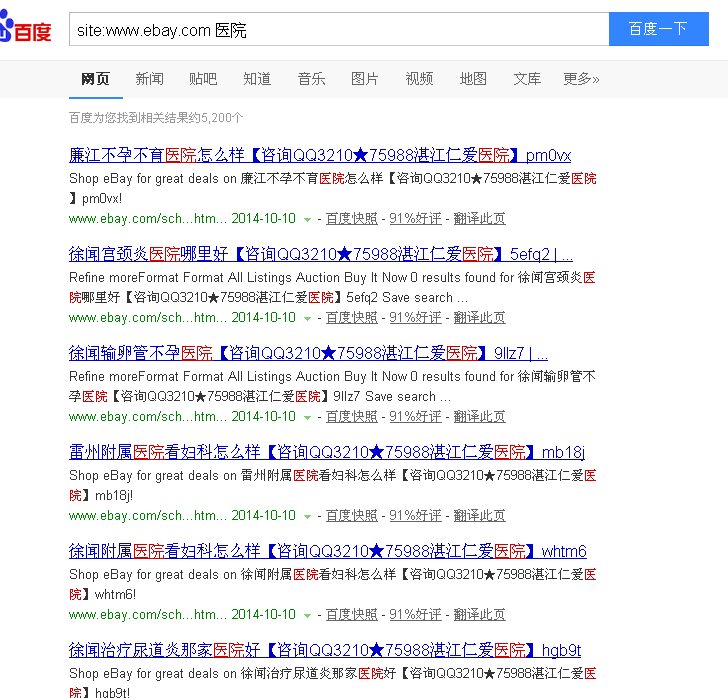Expand the 更多» menu
The height and width of the screenshot is (698, 728).
coord(581,79)
